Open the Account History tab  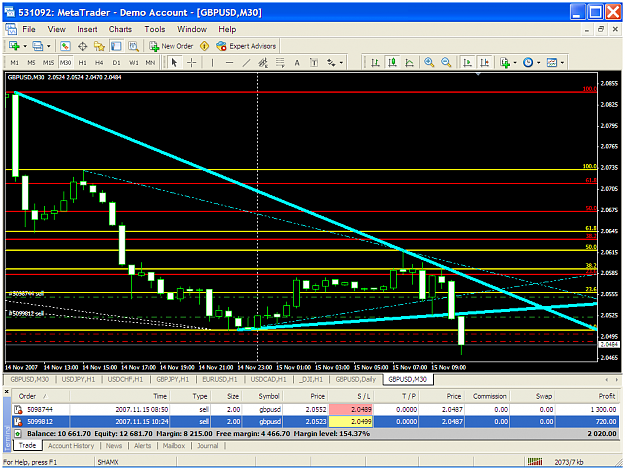click(x=71, y=446)
